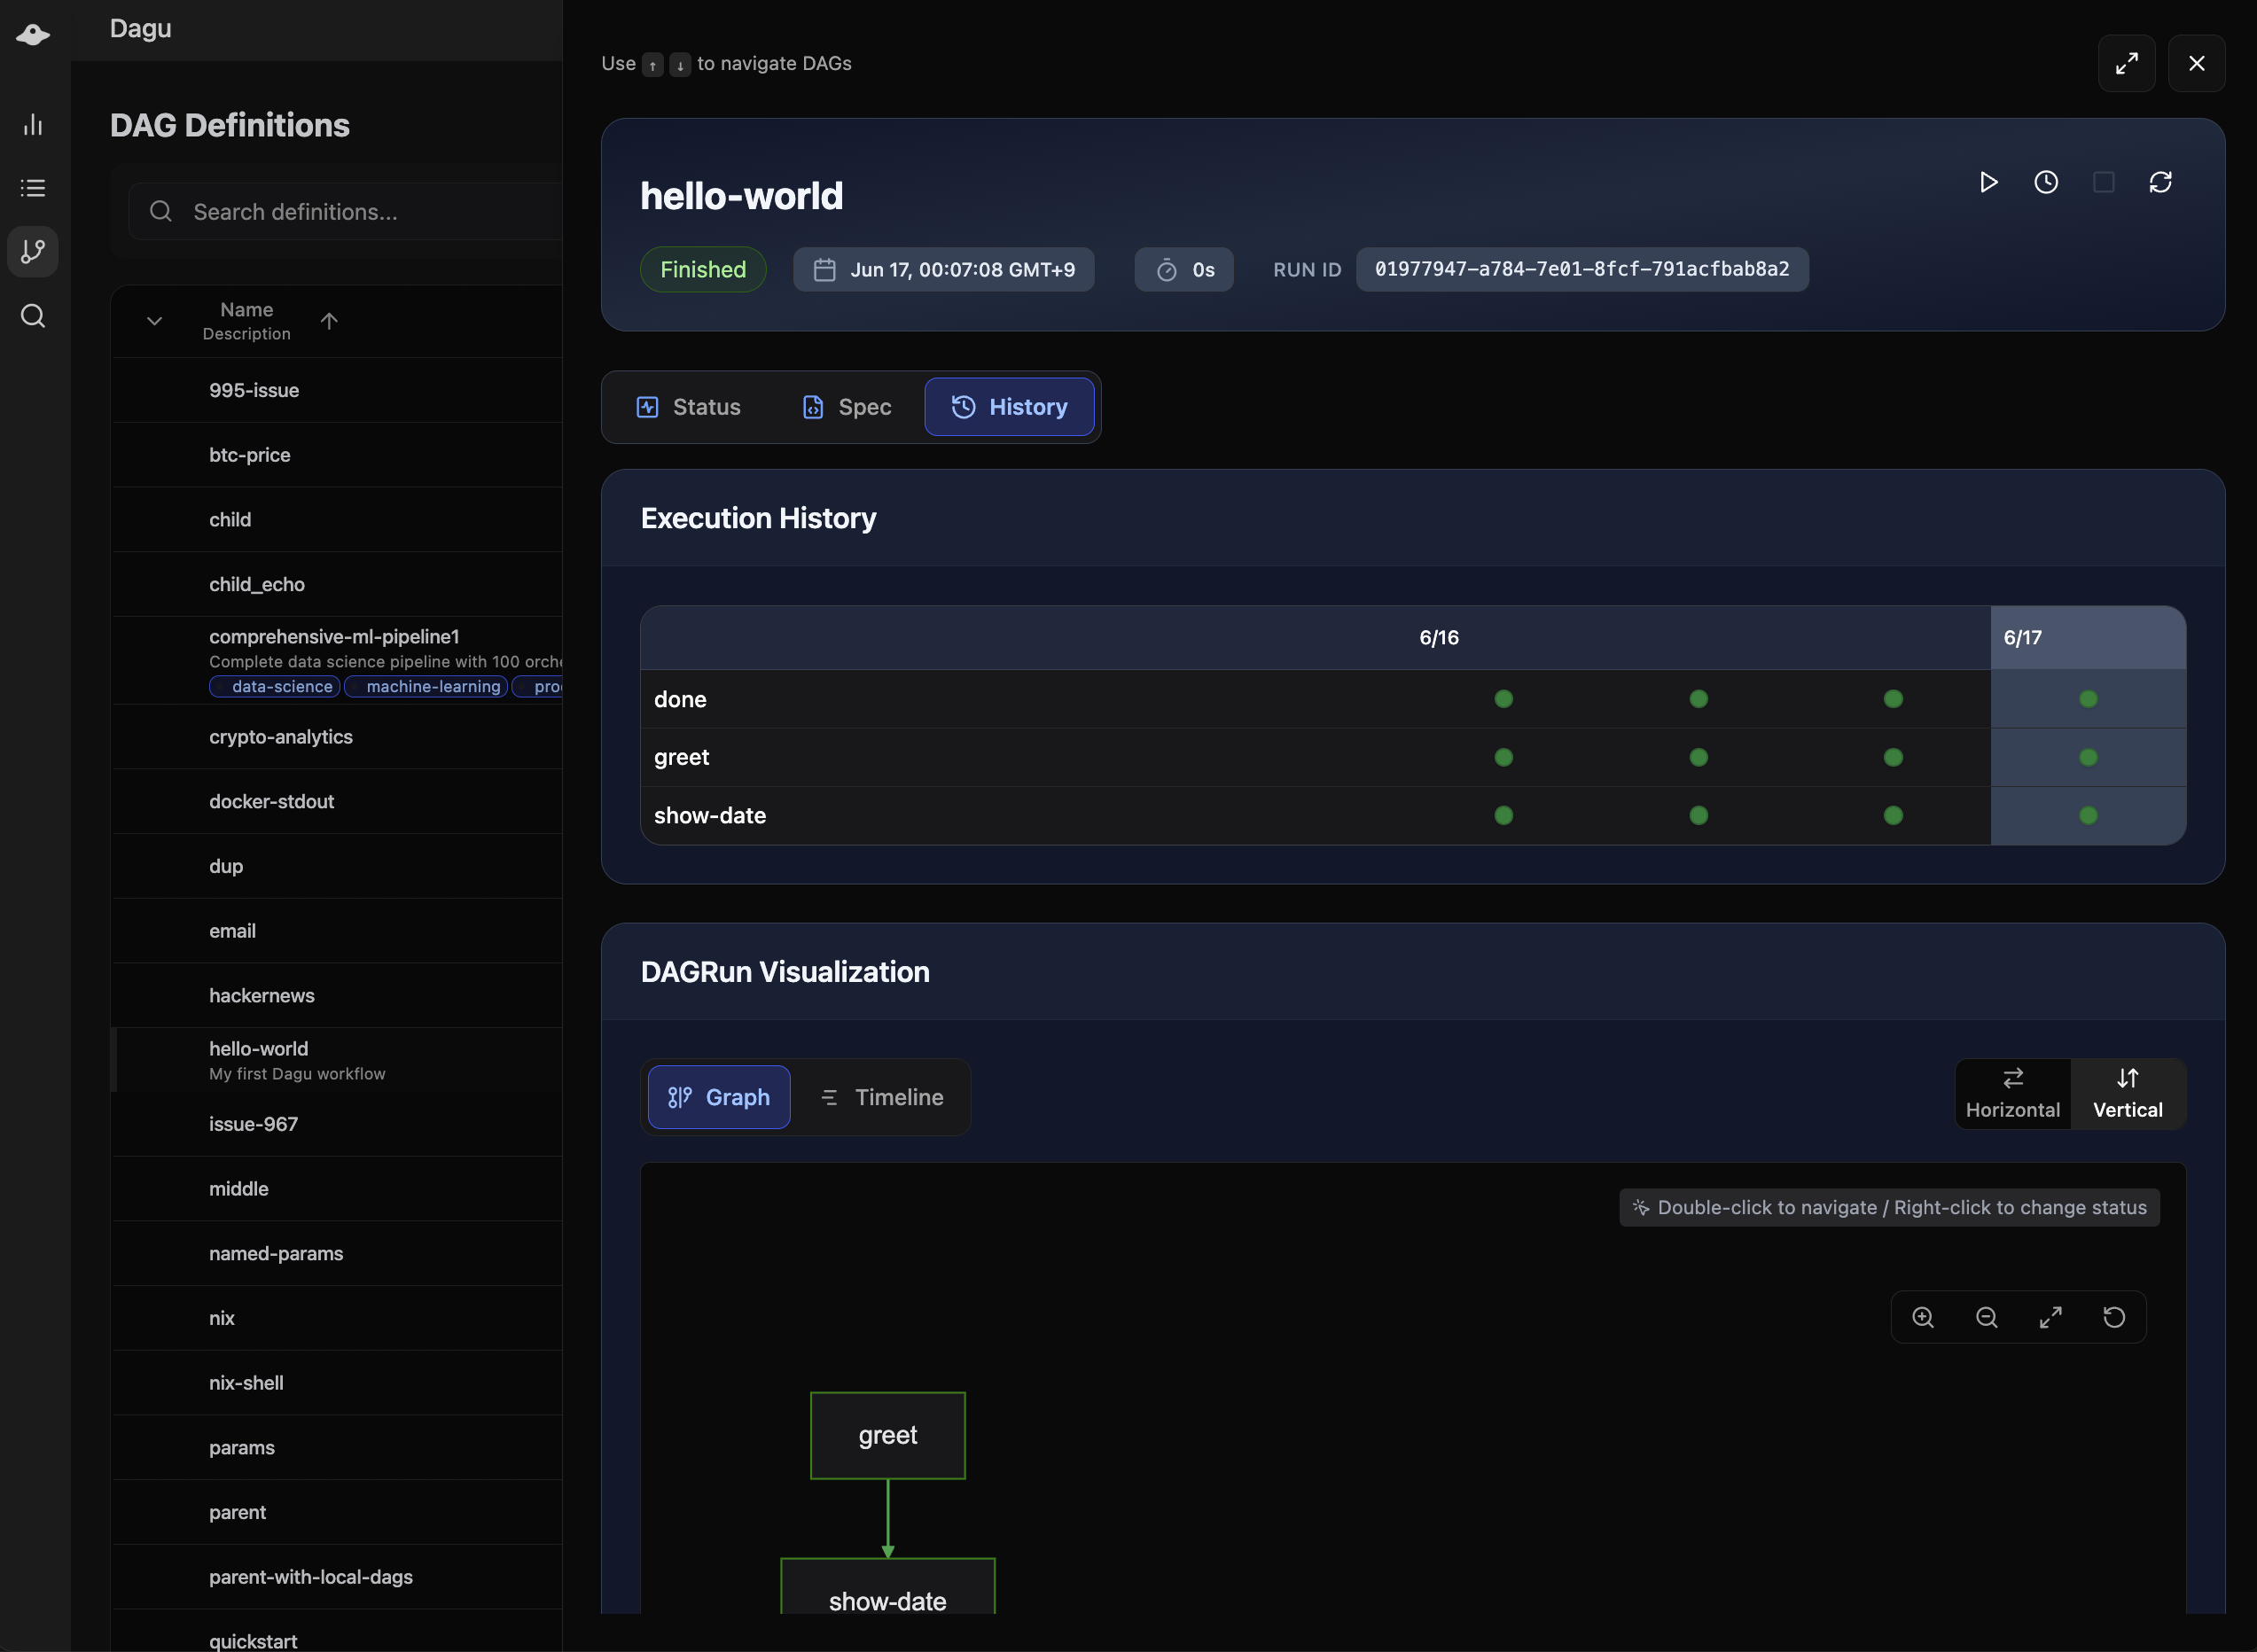Expand all rows with the header chevron
This screenshot has height=1652, width=2257.
(154, 321)
